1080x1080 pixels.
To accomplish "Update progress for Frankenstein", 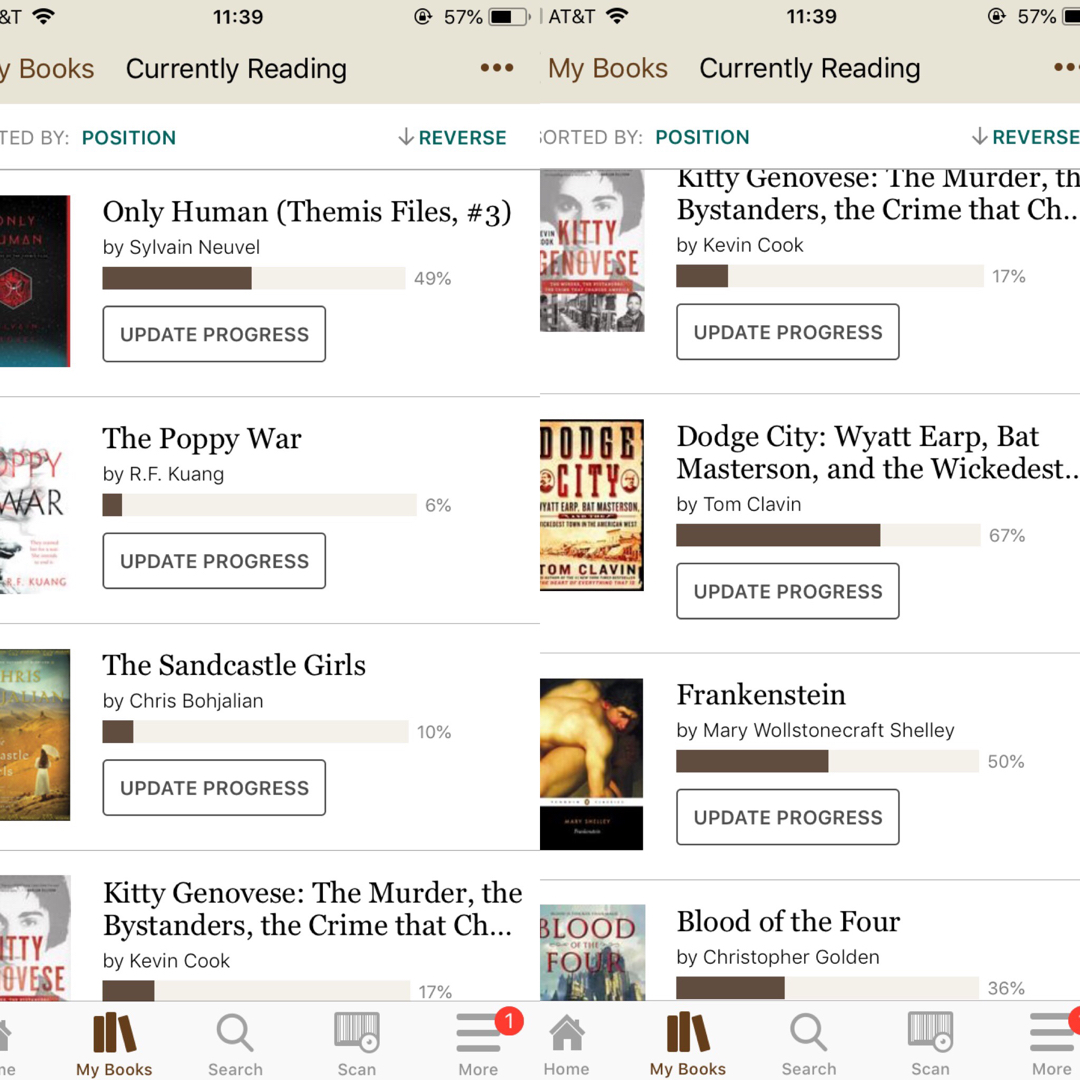I will pos(788,817).
